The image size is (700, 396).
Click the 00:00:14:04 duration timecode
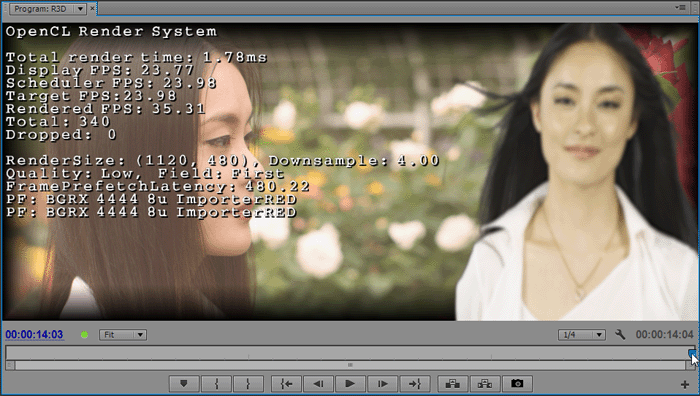point(664,334)
